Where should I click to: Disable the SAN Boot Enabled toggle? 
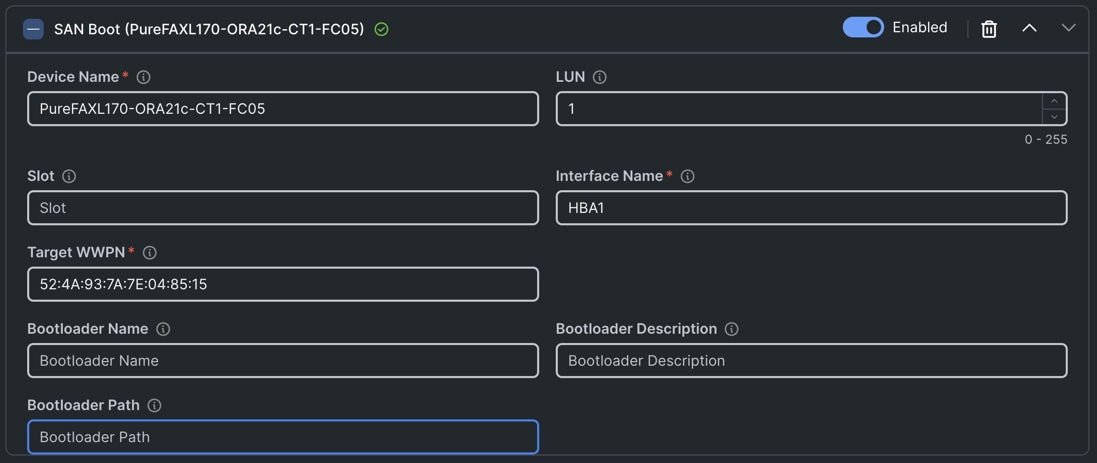pyautogui.click(x=863, y=28)
